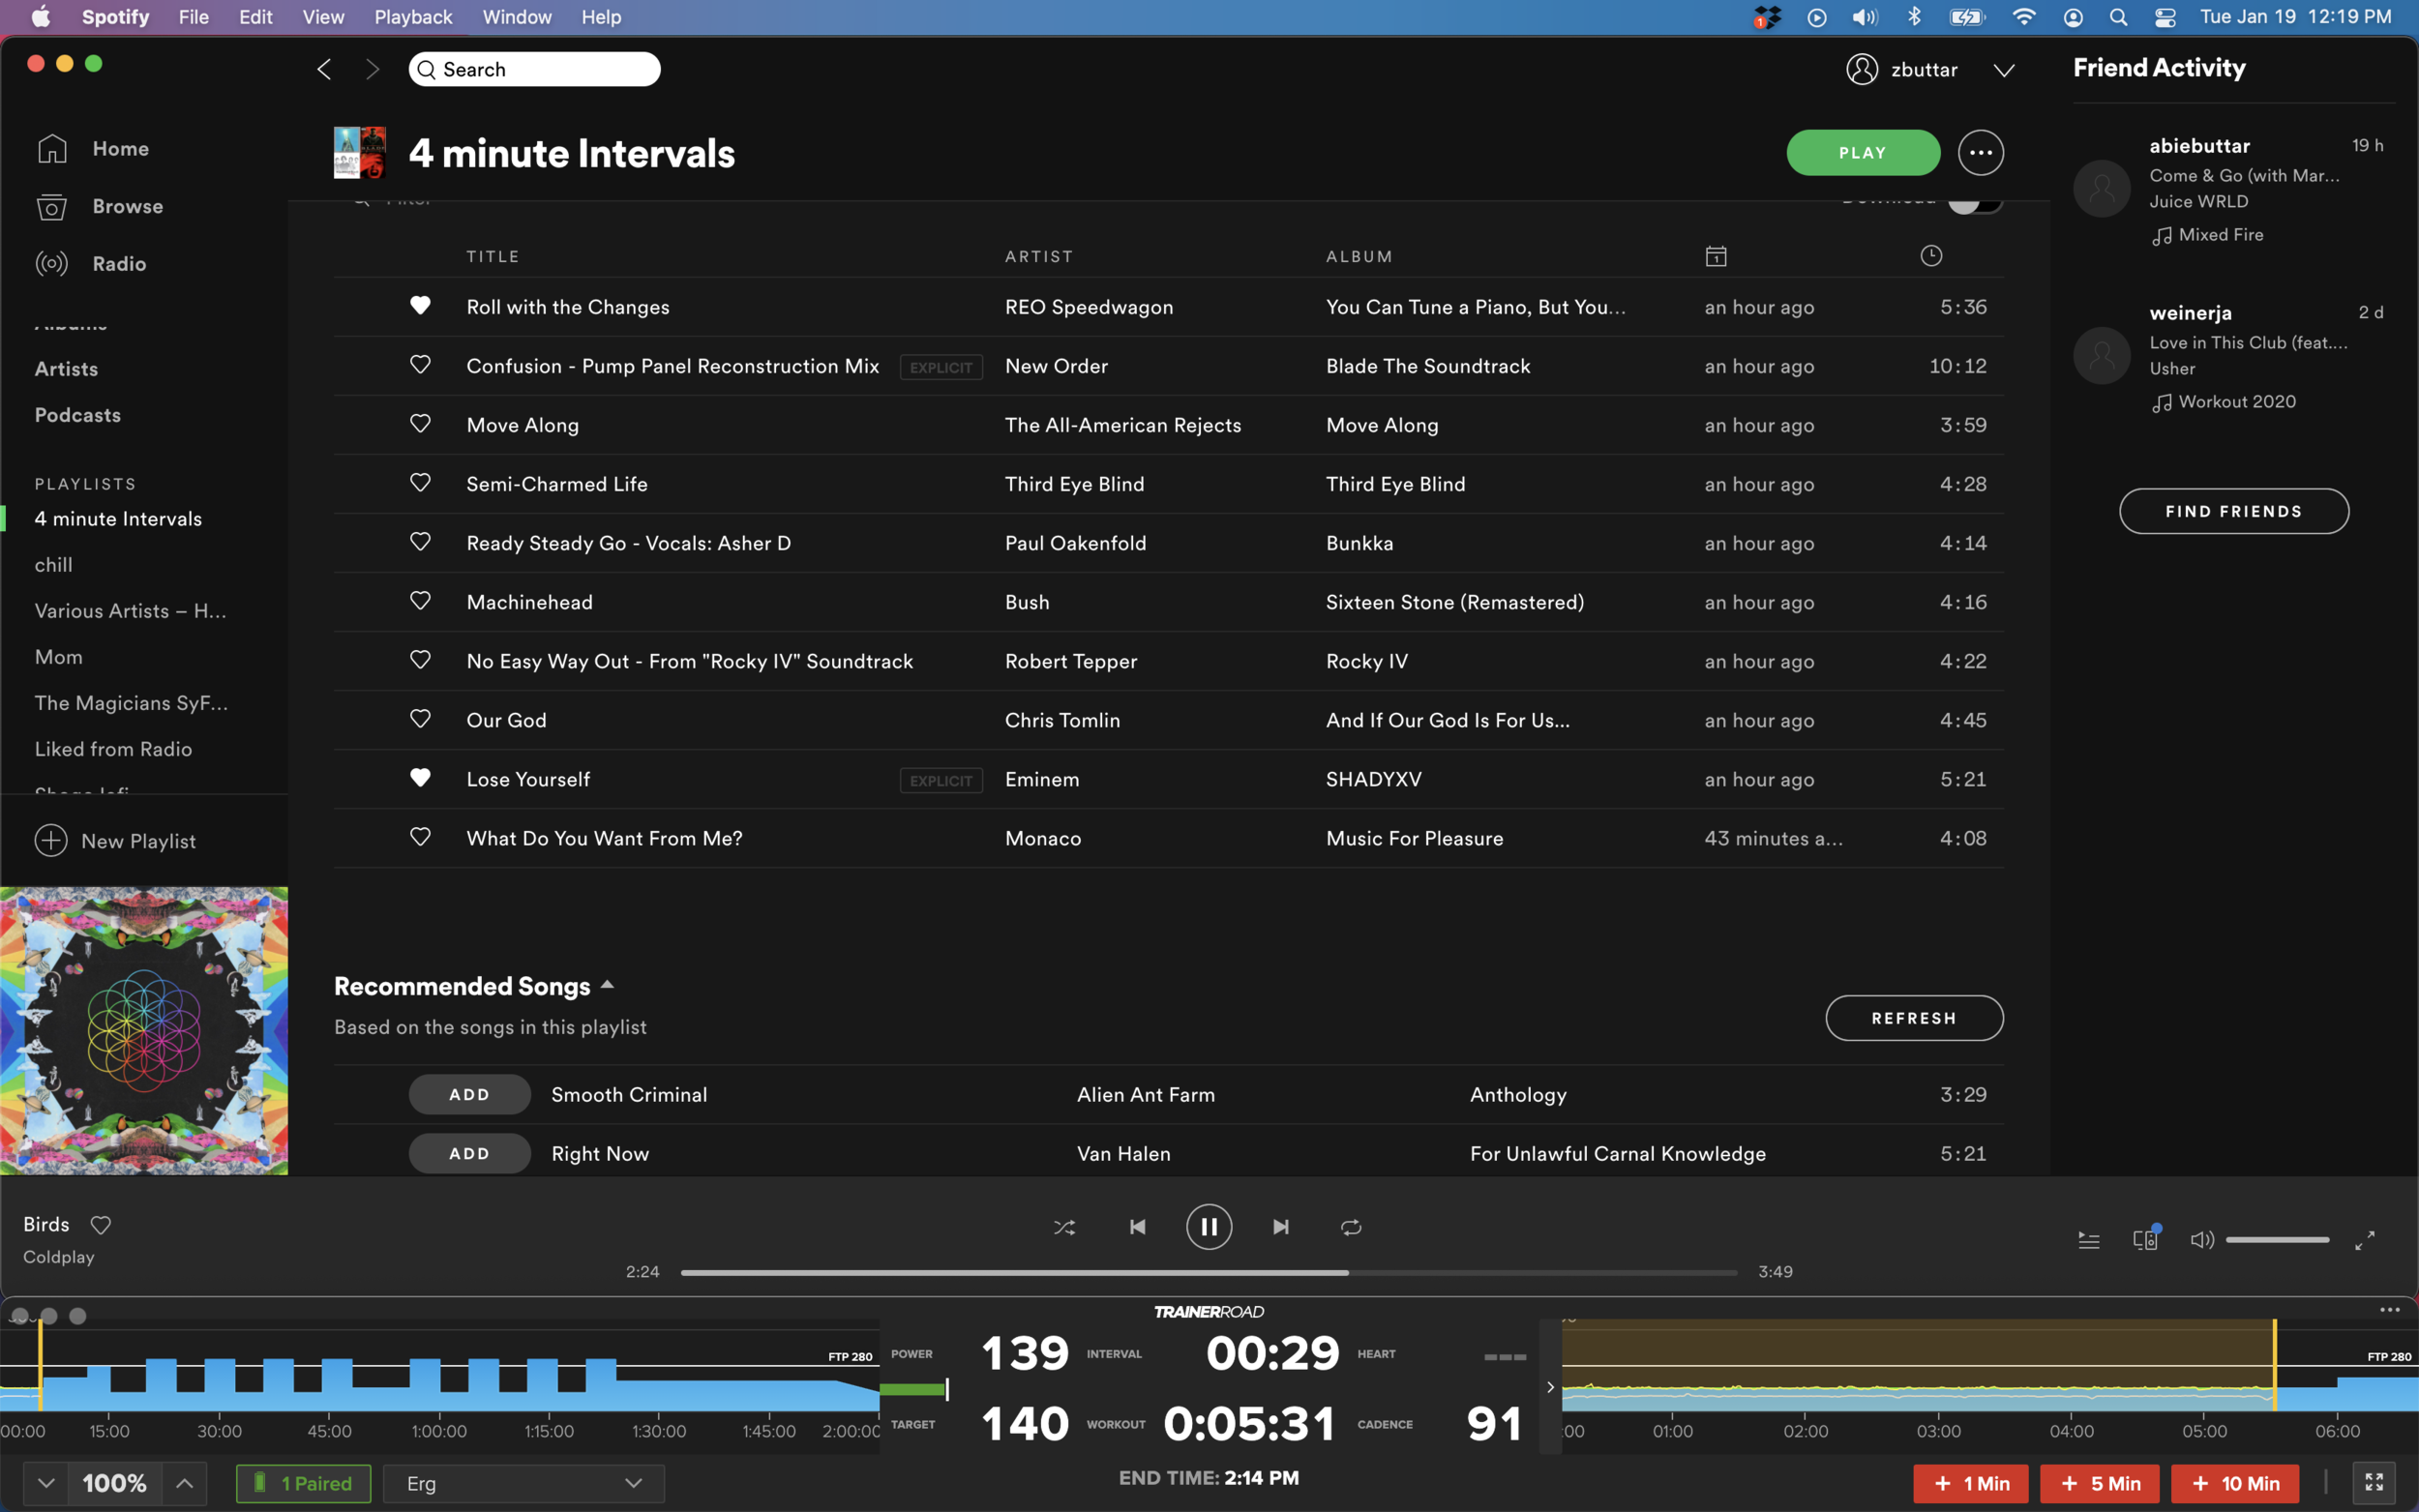
Task: Open TrainerRoad more options ellipsis
Action: (2390, 1310)
